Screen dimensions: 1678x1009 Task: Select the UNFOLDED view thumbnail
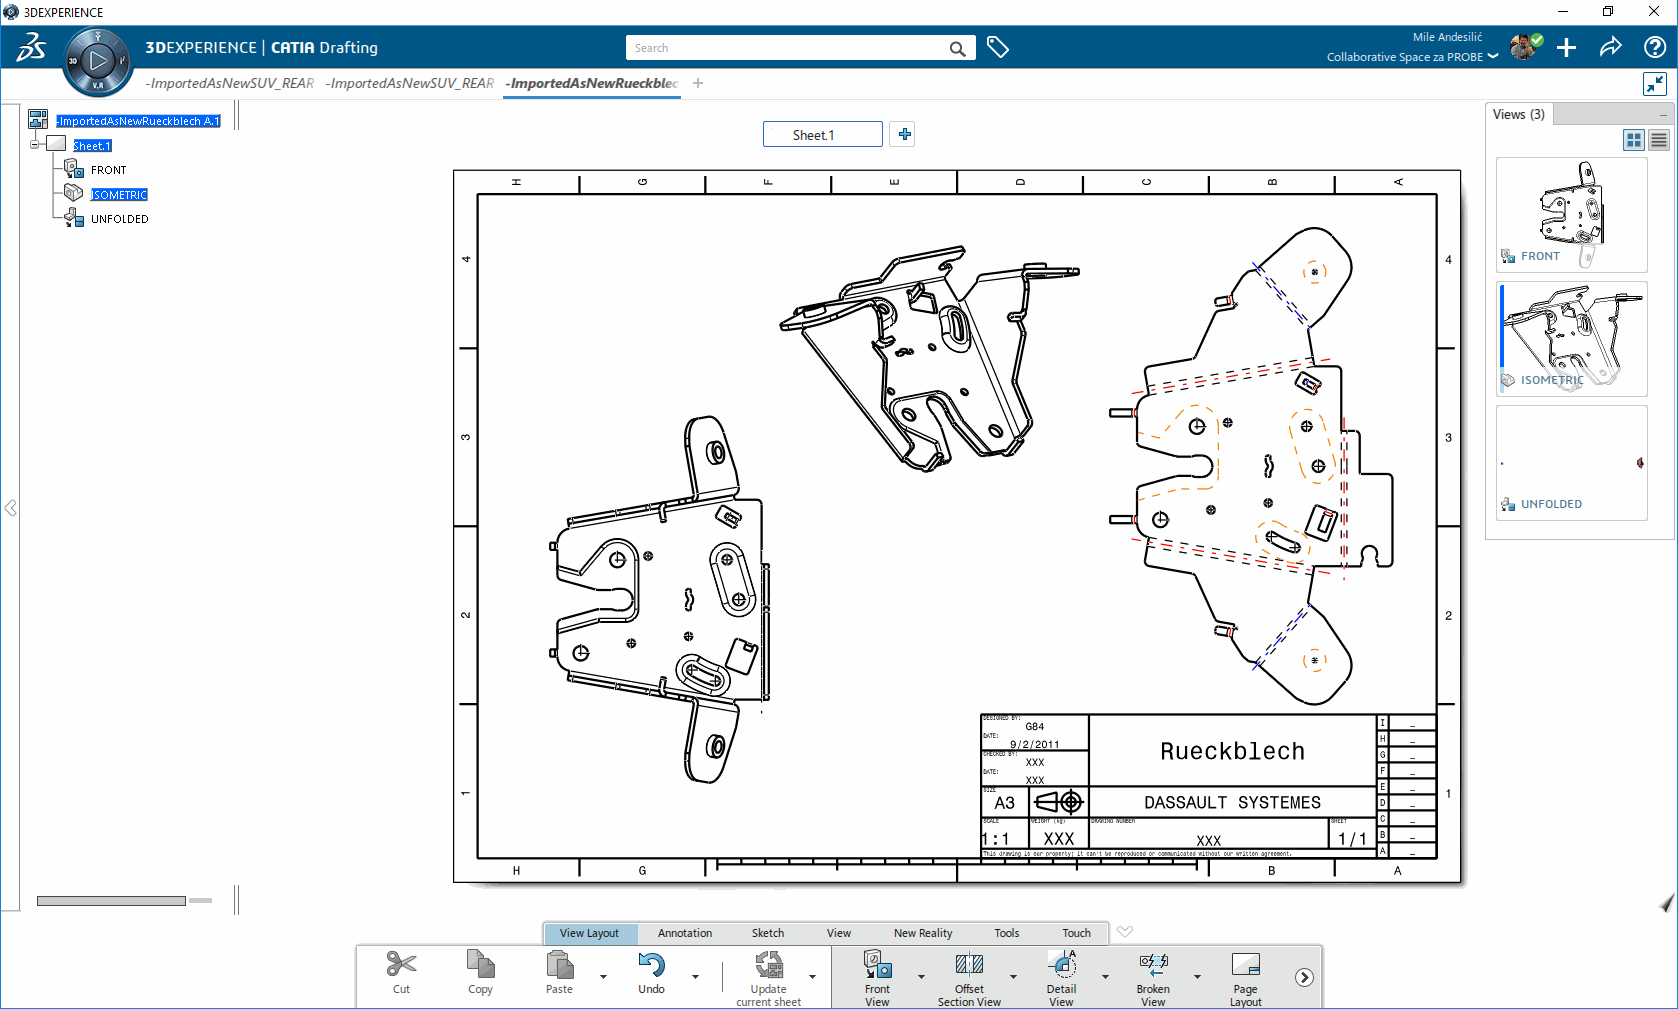[1571, 463]
